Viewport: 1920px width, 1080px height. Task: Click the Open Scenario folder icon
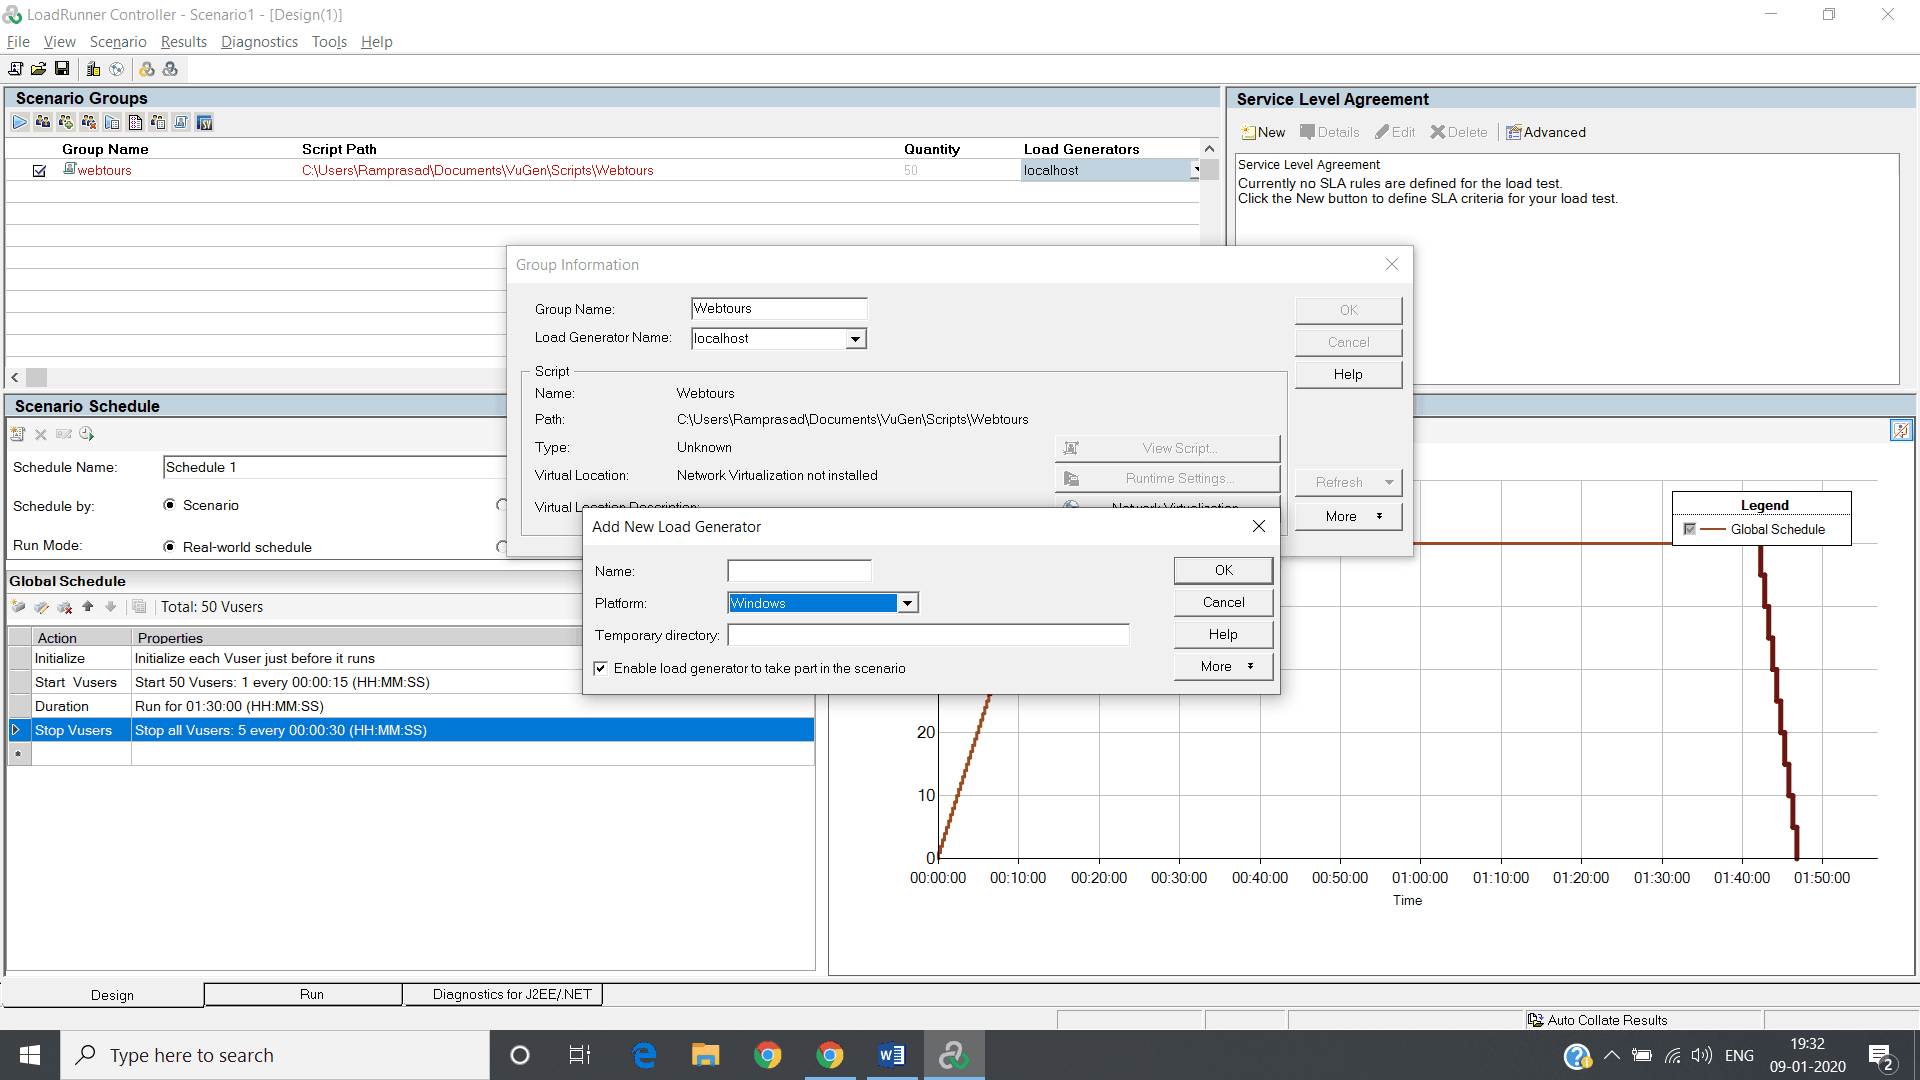[x=38, y=69]
